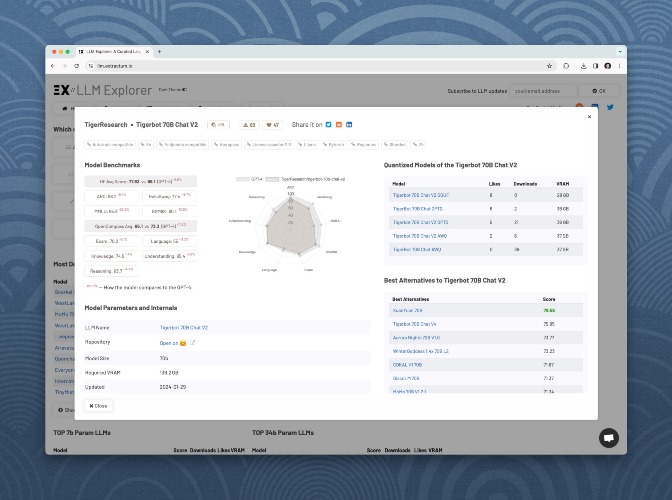Click the Llama tag

307,144
